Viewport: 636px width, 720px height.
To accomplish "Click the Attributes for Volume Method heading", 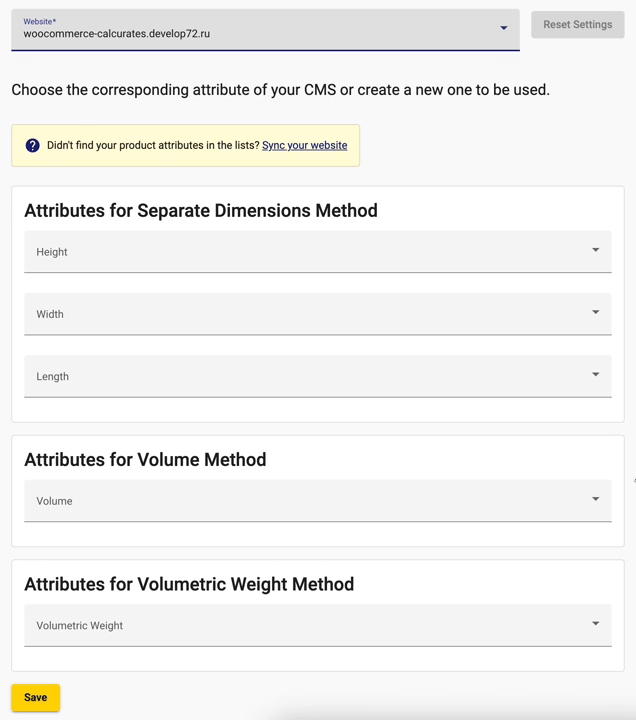I will (145, 460).
